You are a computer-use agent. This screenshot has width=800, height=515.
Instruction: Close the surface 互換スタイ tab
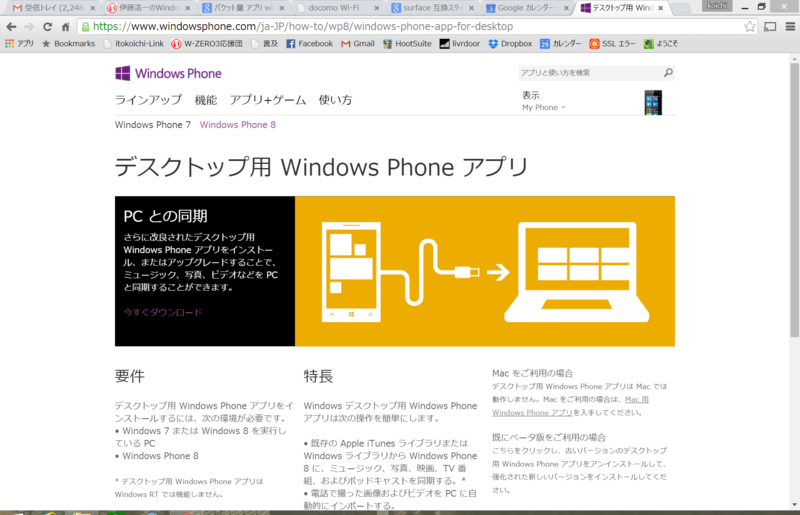pyautogui.click(x=471, y=8)
